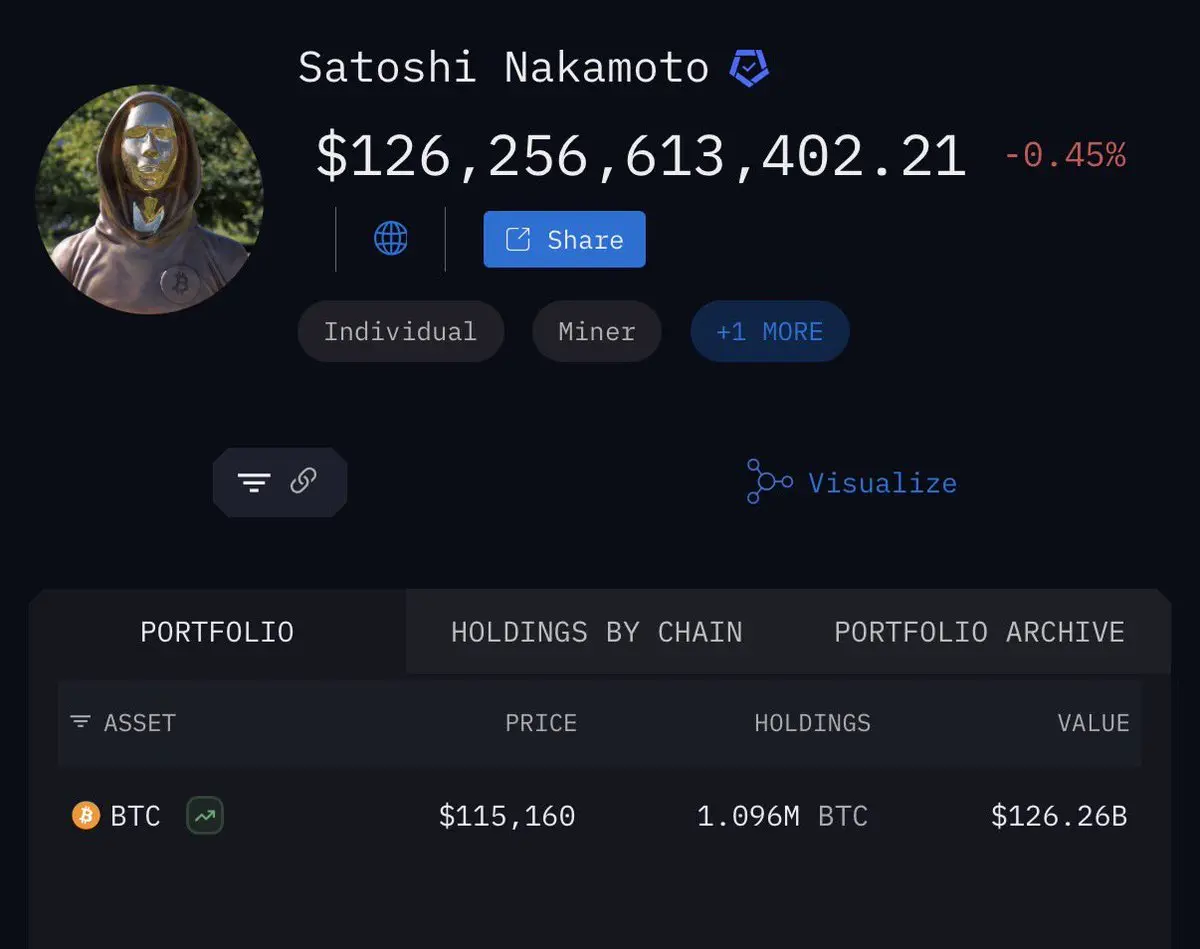Expand the +1 MORE tags
This screenshot has width=1200, height=949.
[770, 332]
